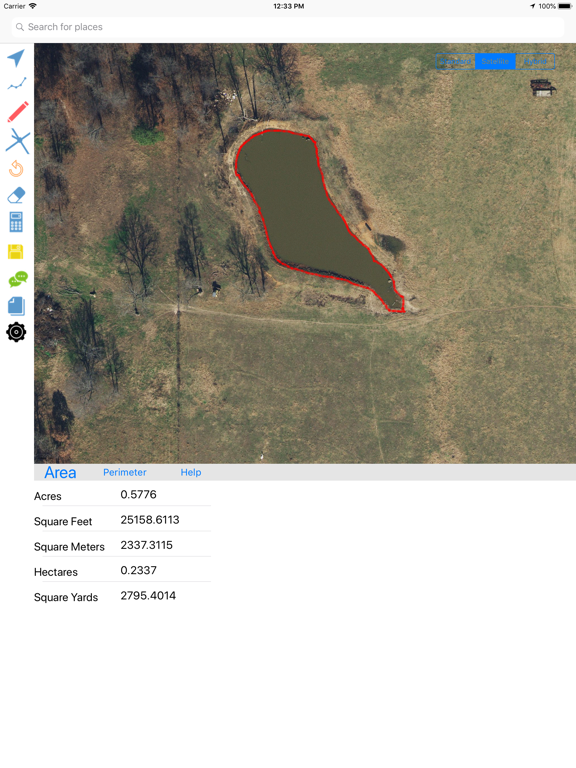The width and height of the screenshot is (576, 768).
Task: Tap the location arrow icon
Action: click(x=16, y=58)
